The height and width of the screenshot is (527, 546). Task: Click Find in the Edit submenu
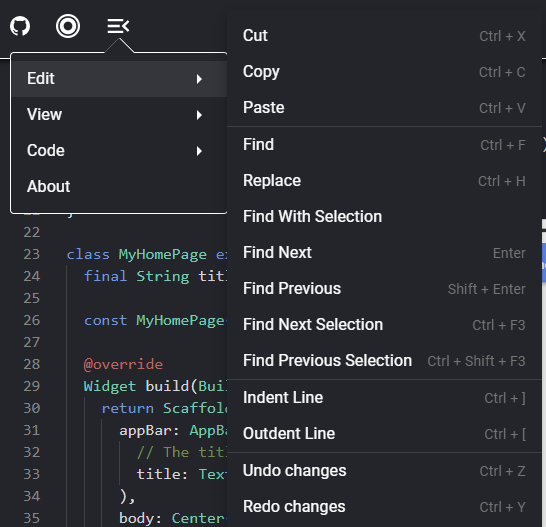coord(384,145)
